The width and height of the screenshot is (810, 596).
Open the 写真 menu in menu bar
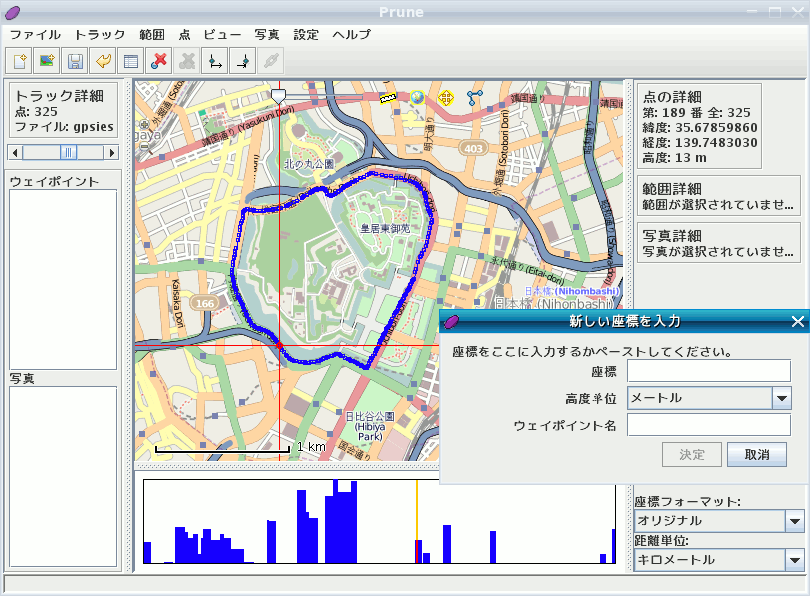(x=267, y=34)
